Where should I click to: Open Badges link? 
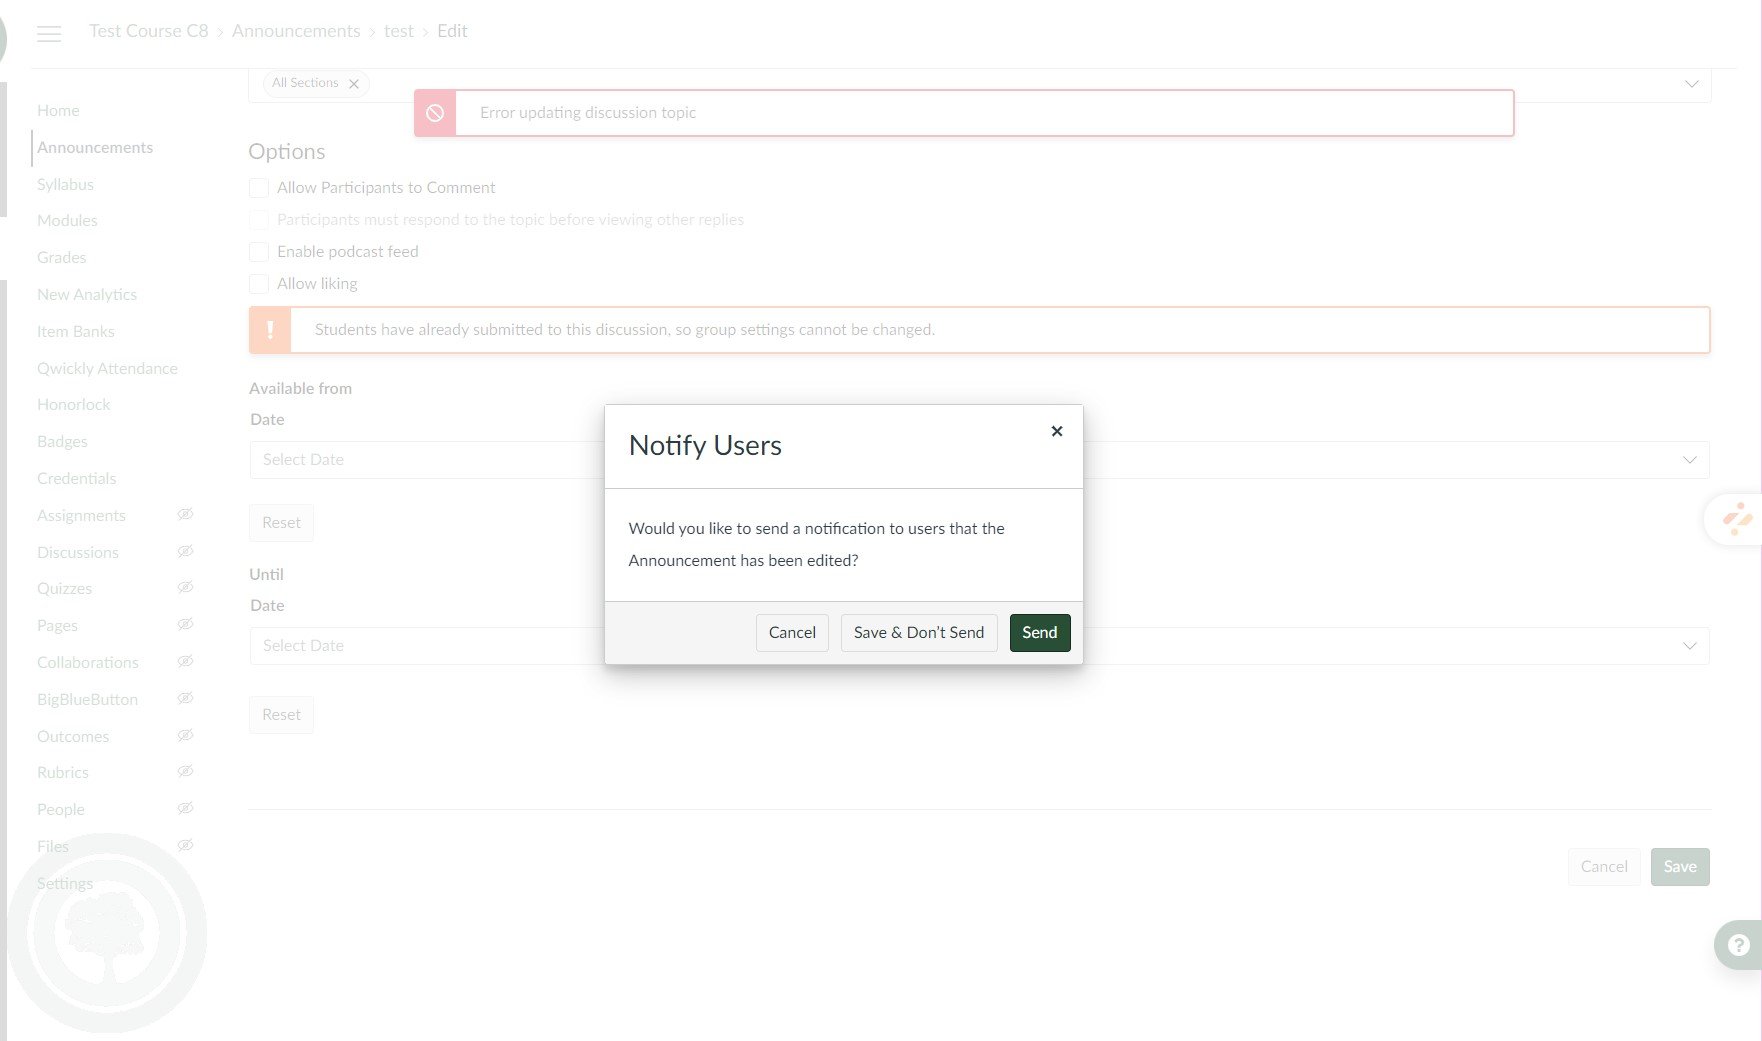(x=62, y=441)
